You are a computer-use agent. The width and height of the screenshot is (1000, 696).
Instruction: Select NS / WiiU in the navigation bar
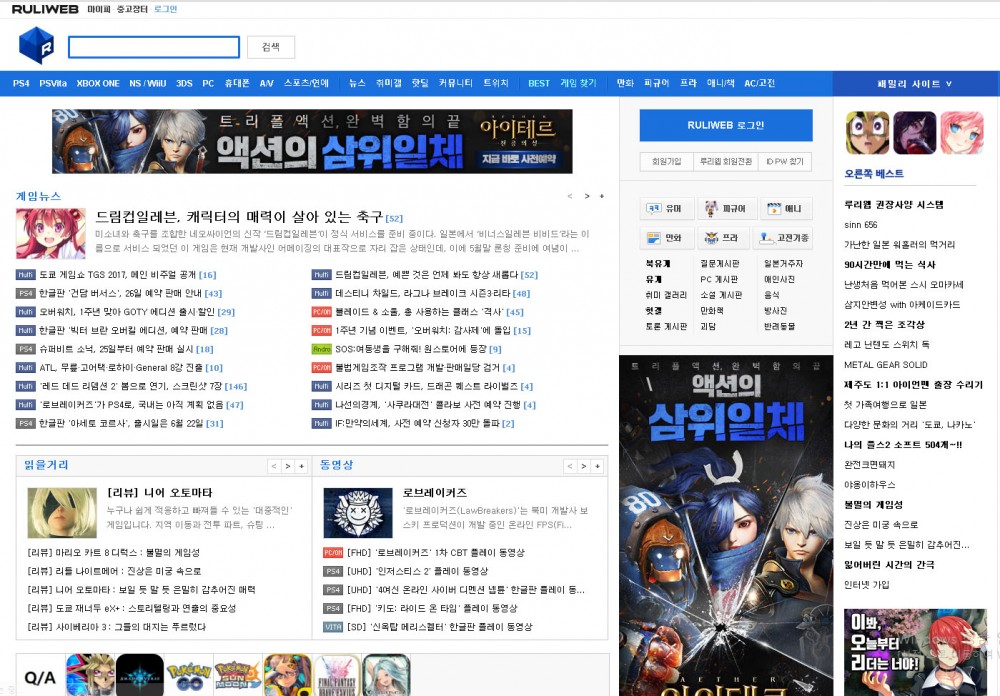(x=147, y=84)
